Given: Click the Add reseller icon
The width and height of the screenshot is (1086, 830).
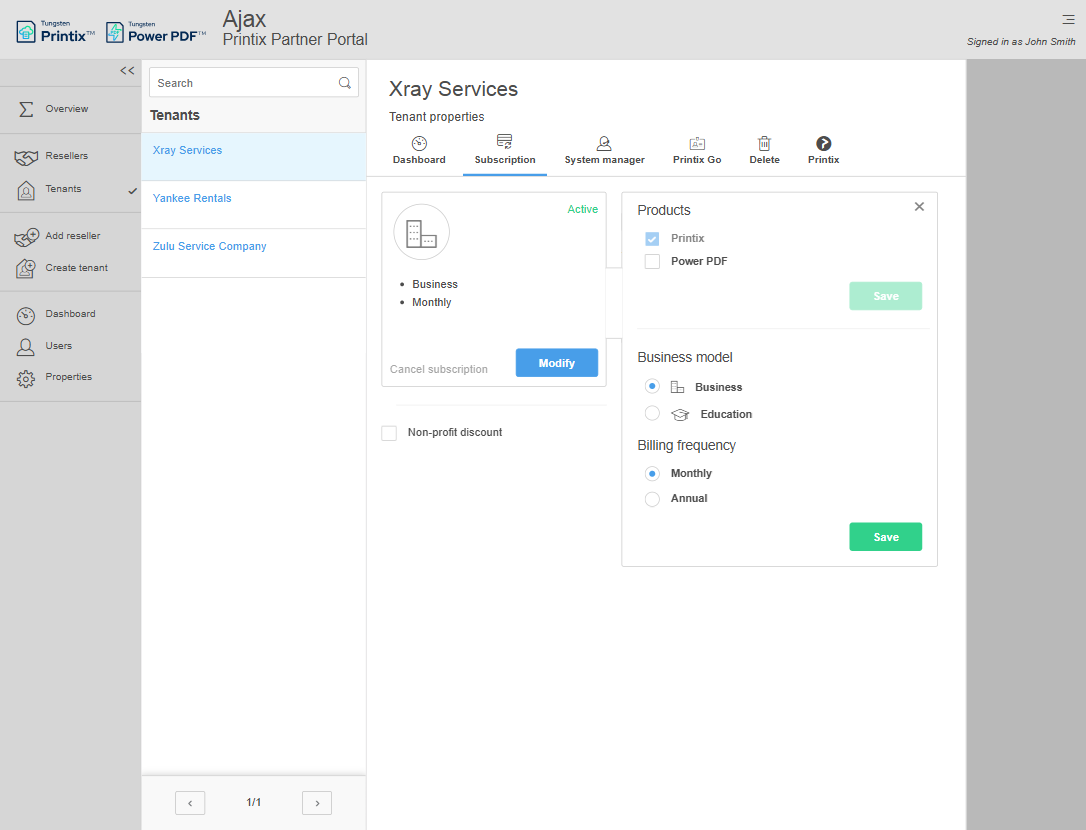Looking at the screenshot, I should pyautogui.click(x=27, y=237).
